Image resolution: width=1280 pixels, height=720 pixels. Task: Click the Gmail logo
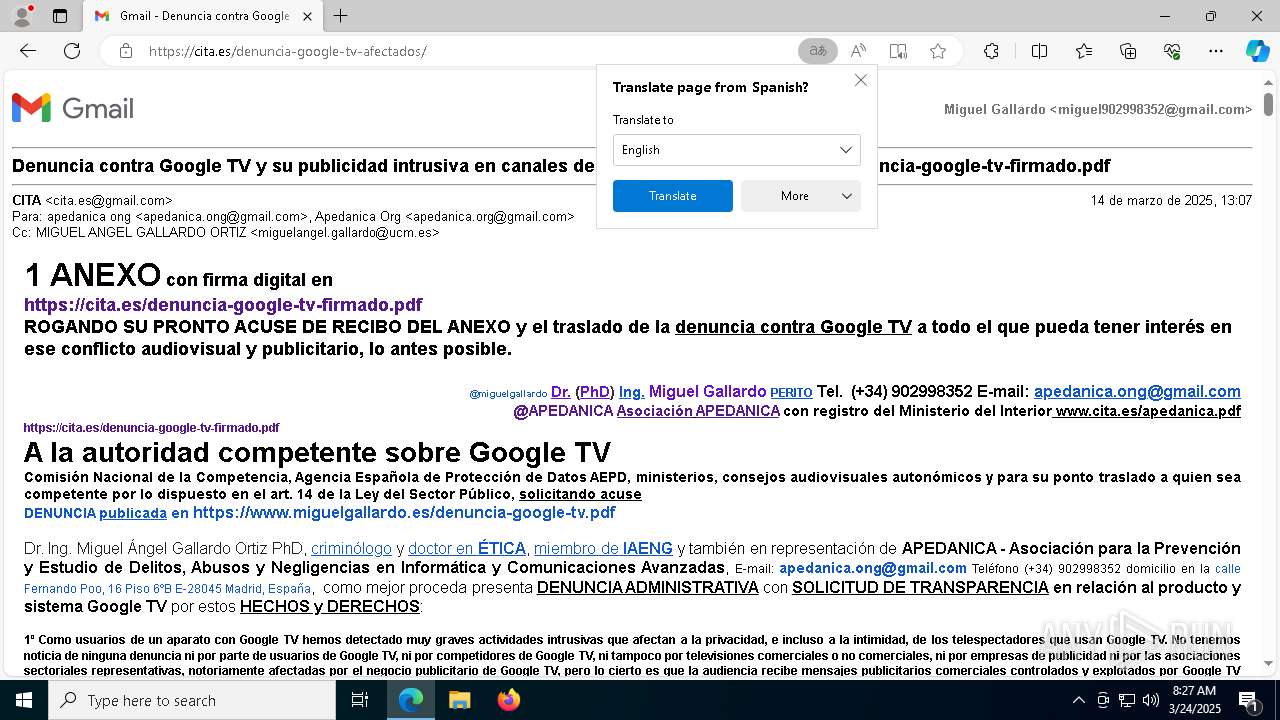pos(73,108)
